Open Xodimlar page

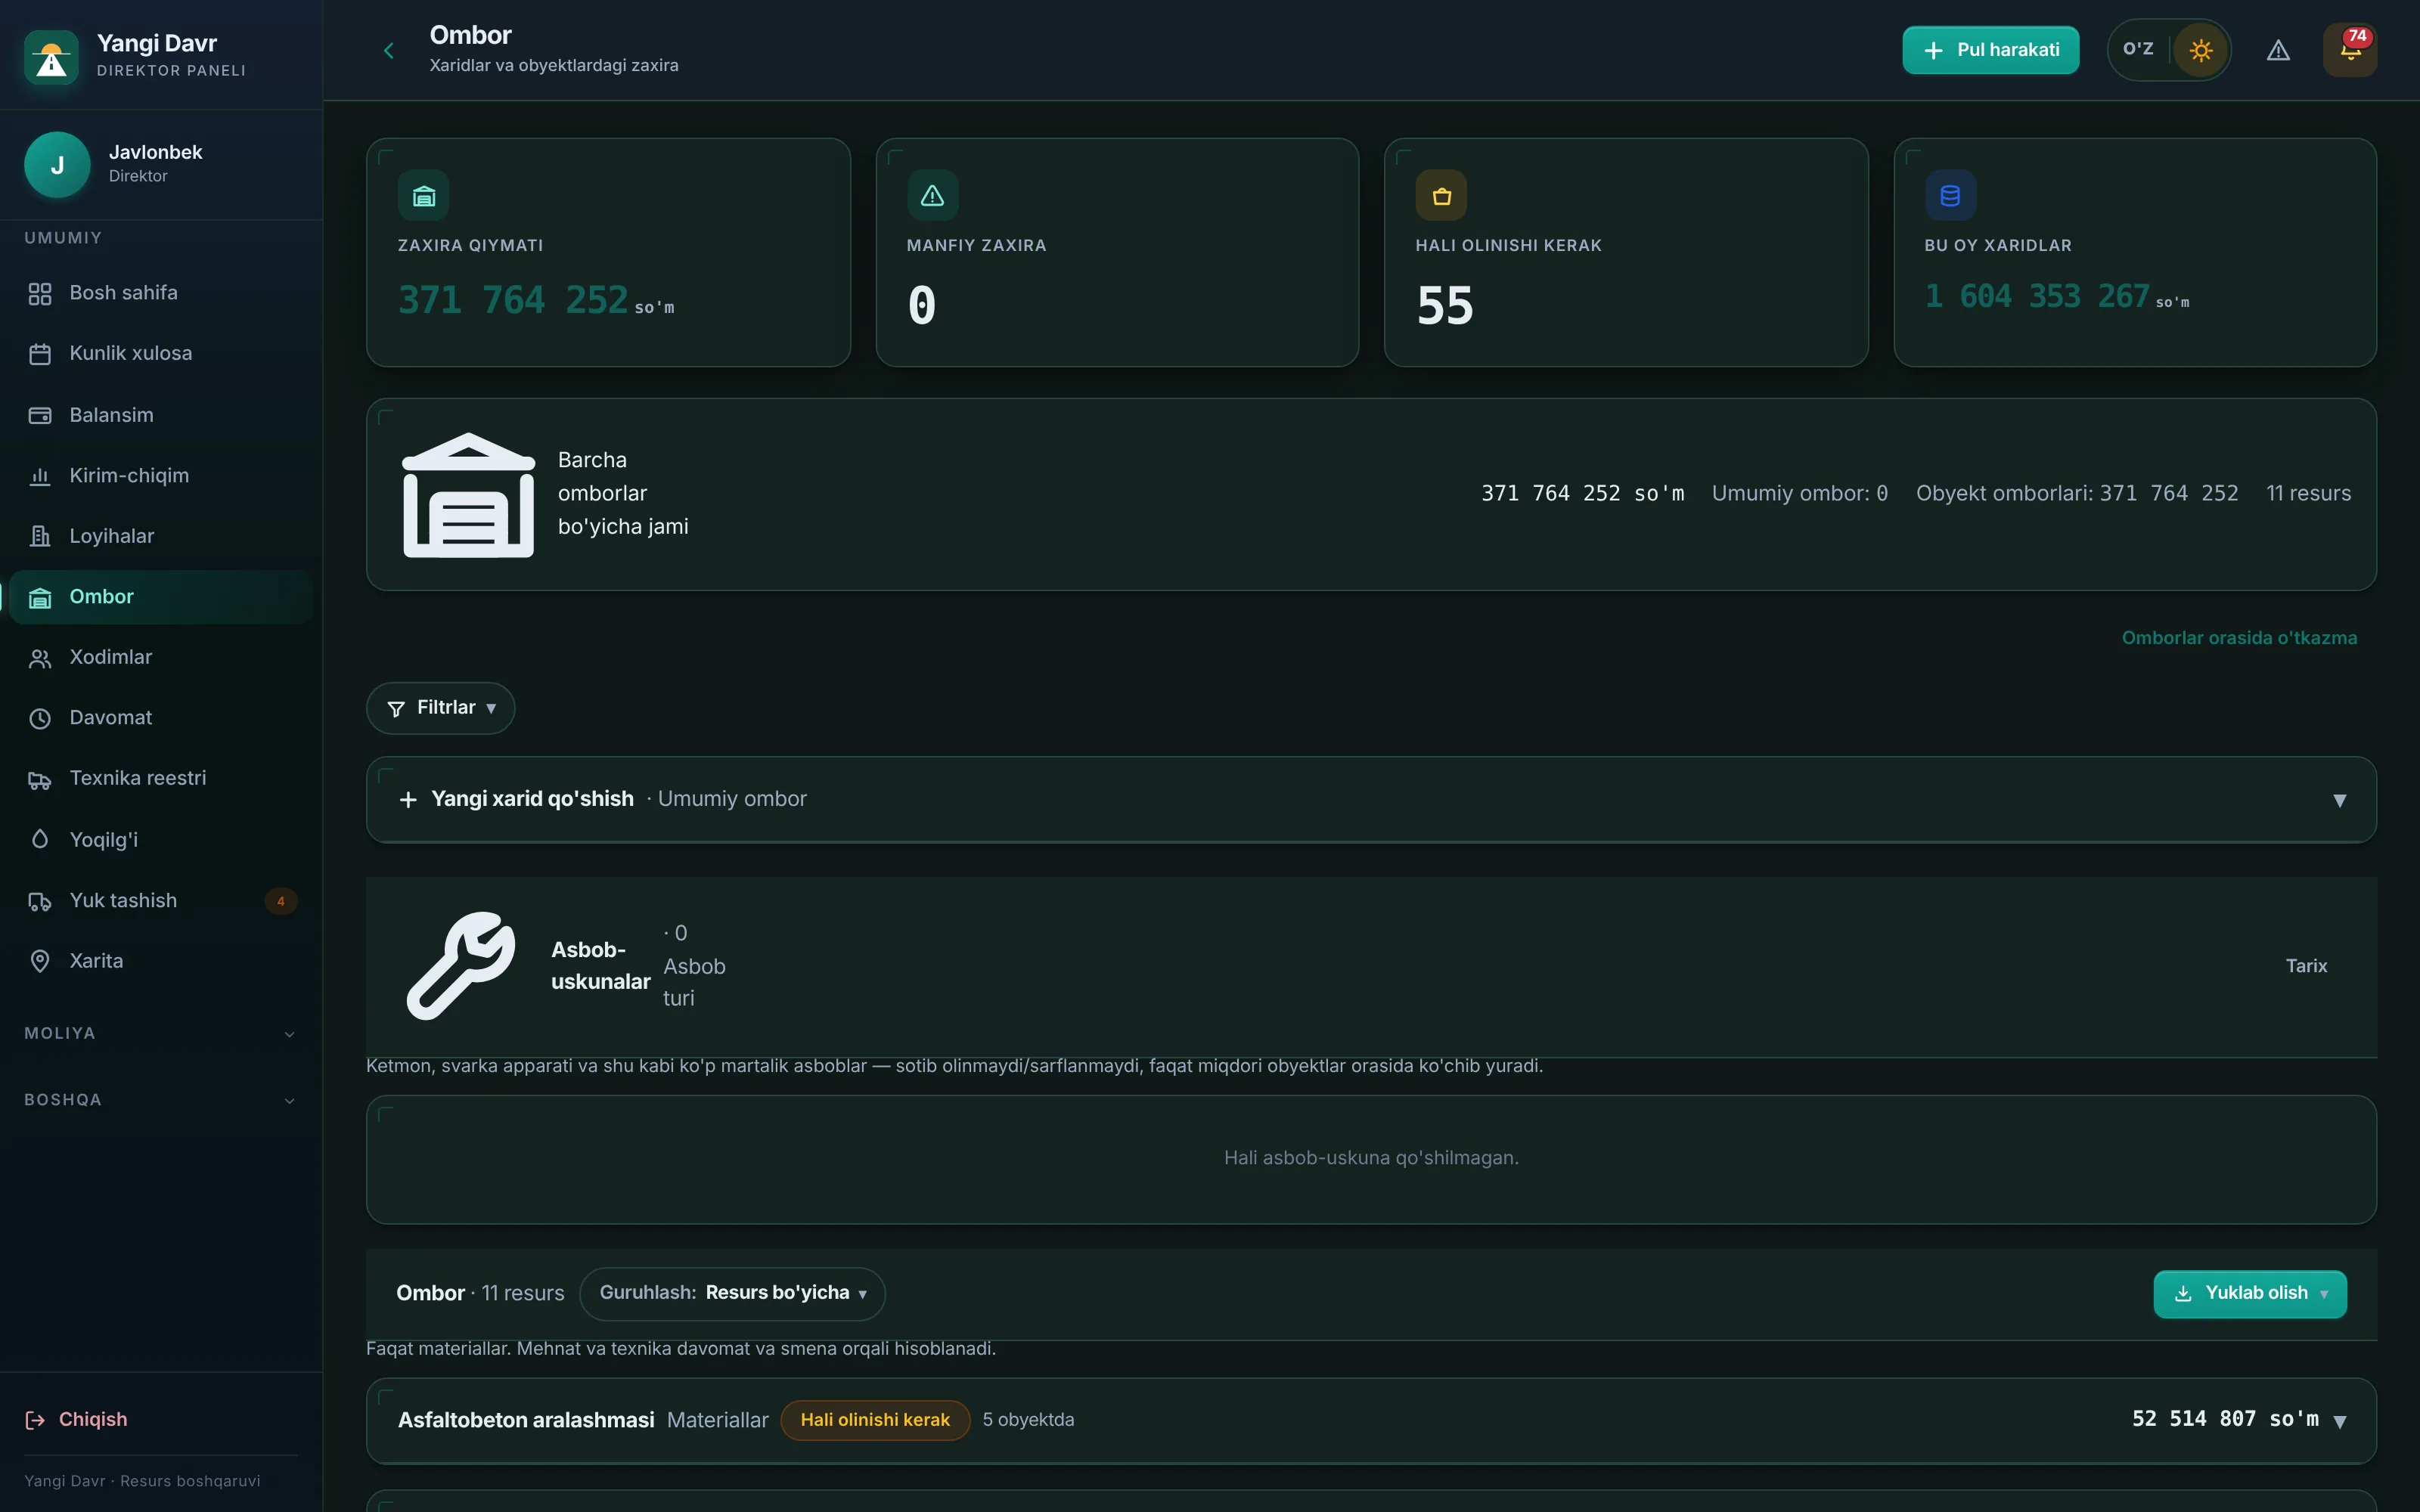pos(161,657)
